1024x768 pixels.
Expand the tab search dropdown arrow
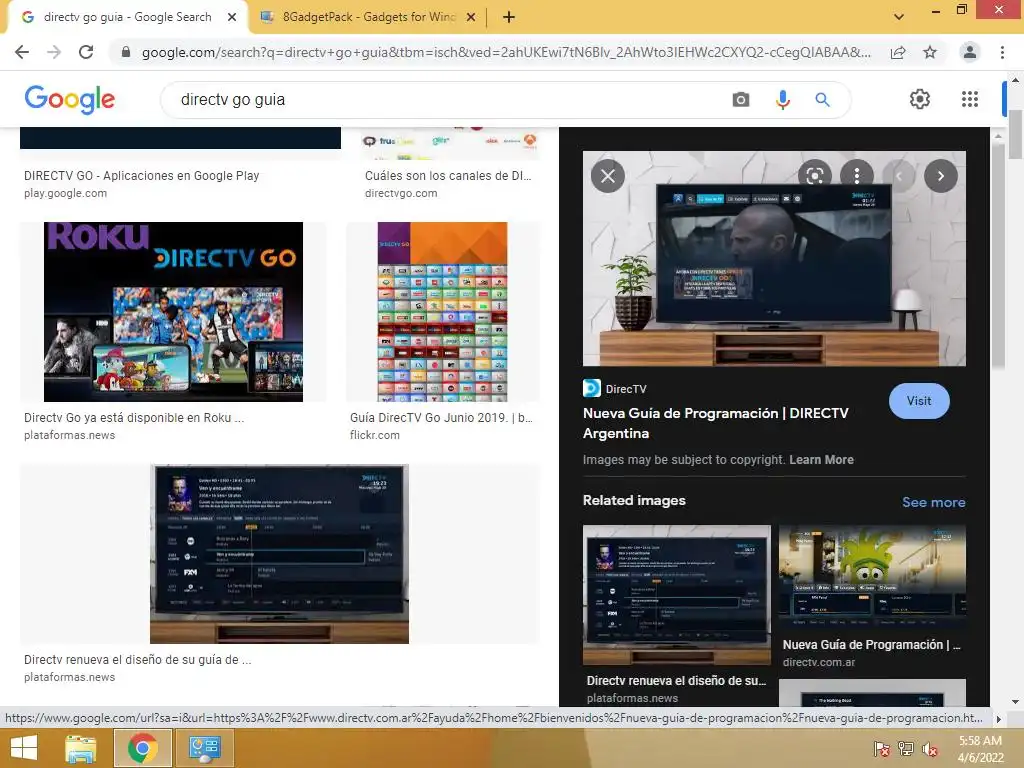click(x=899, y=17)
